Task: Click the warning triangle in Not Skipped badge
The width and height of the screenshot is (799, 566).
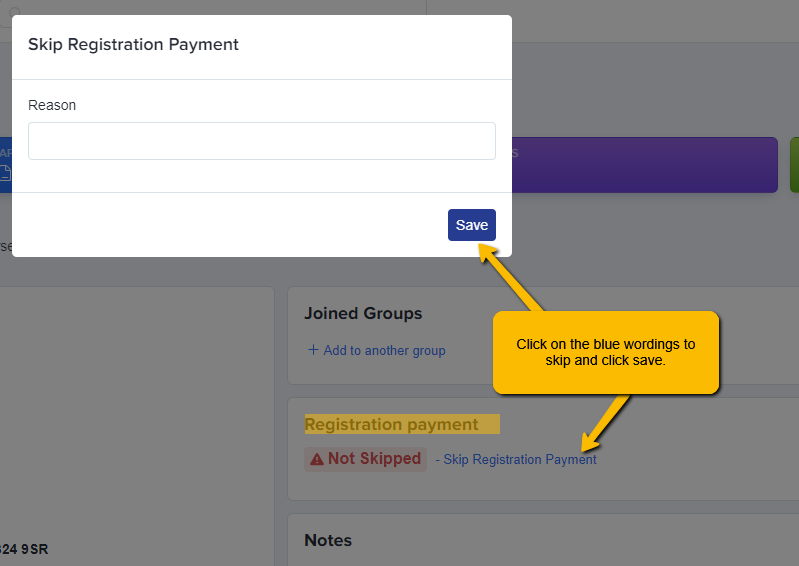Action: click(x=317, y=459)
